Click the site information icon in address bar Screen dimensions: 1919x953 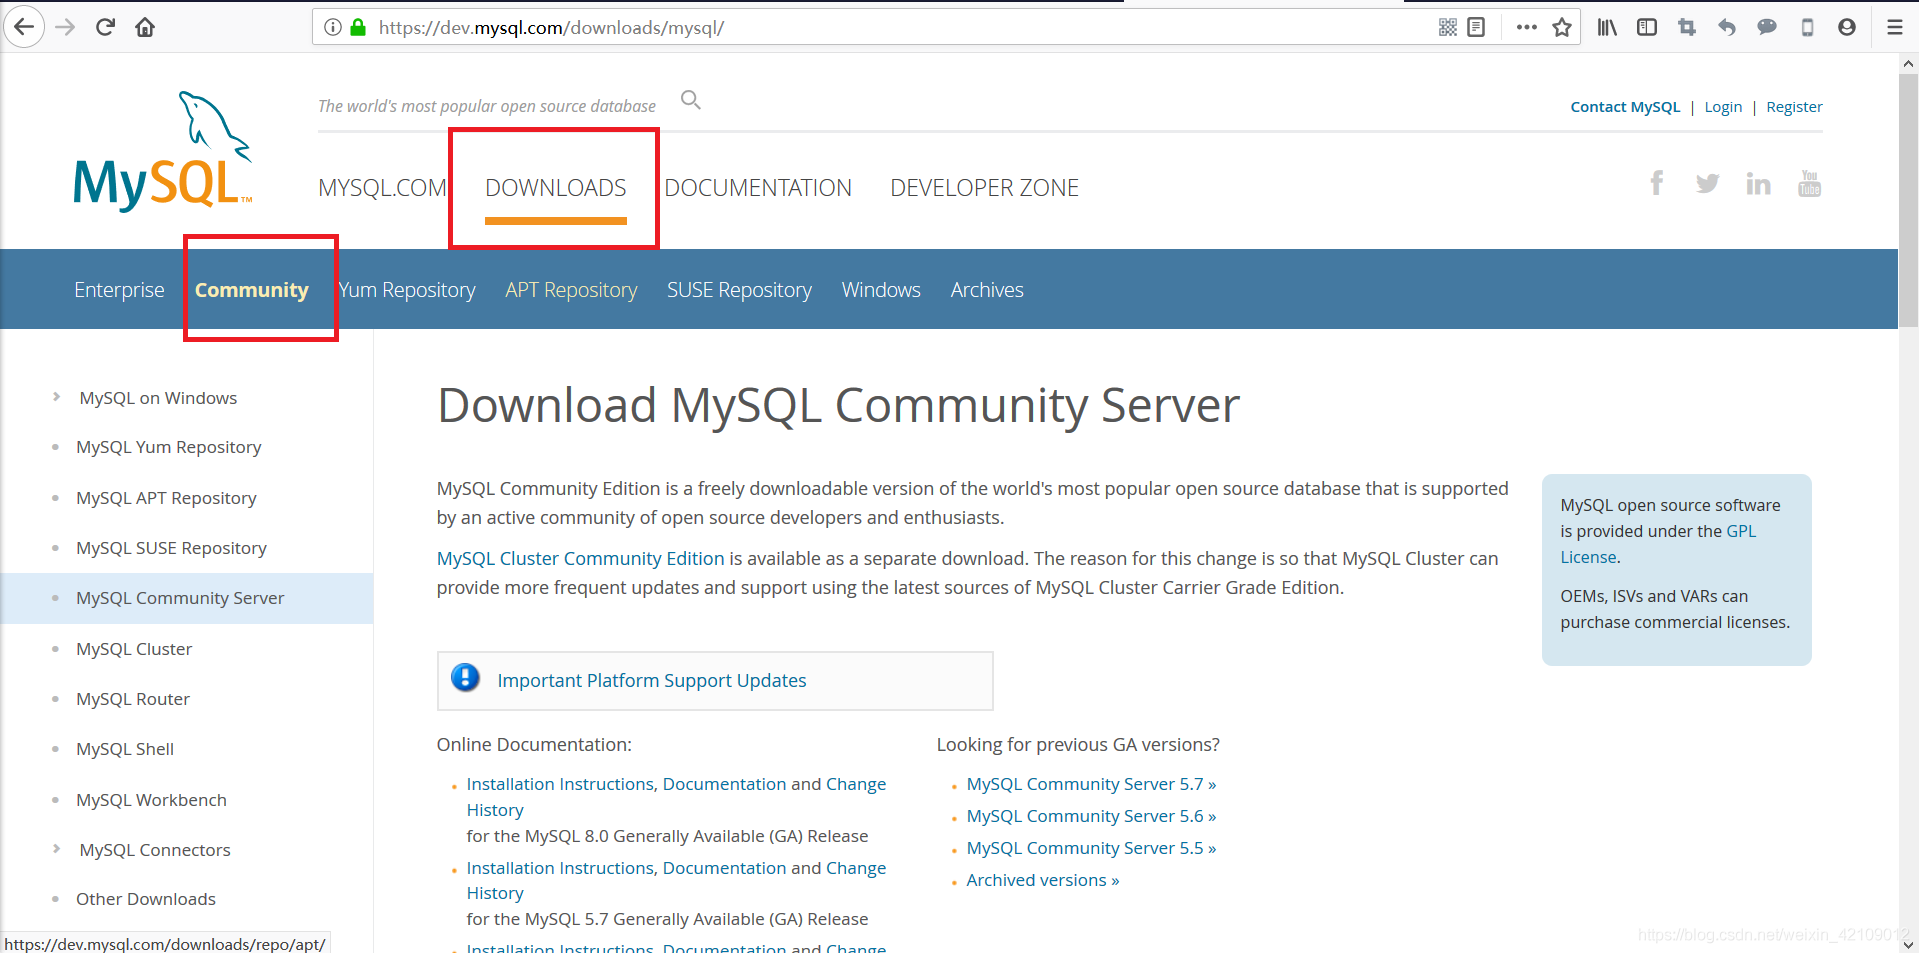[x=333, y=27]
